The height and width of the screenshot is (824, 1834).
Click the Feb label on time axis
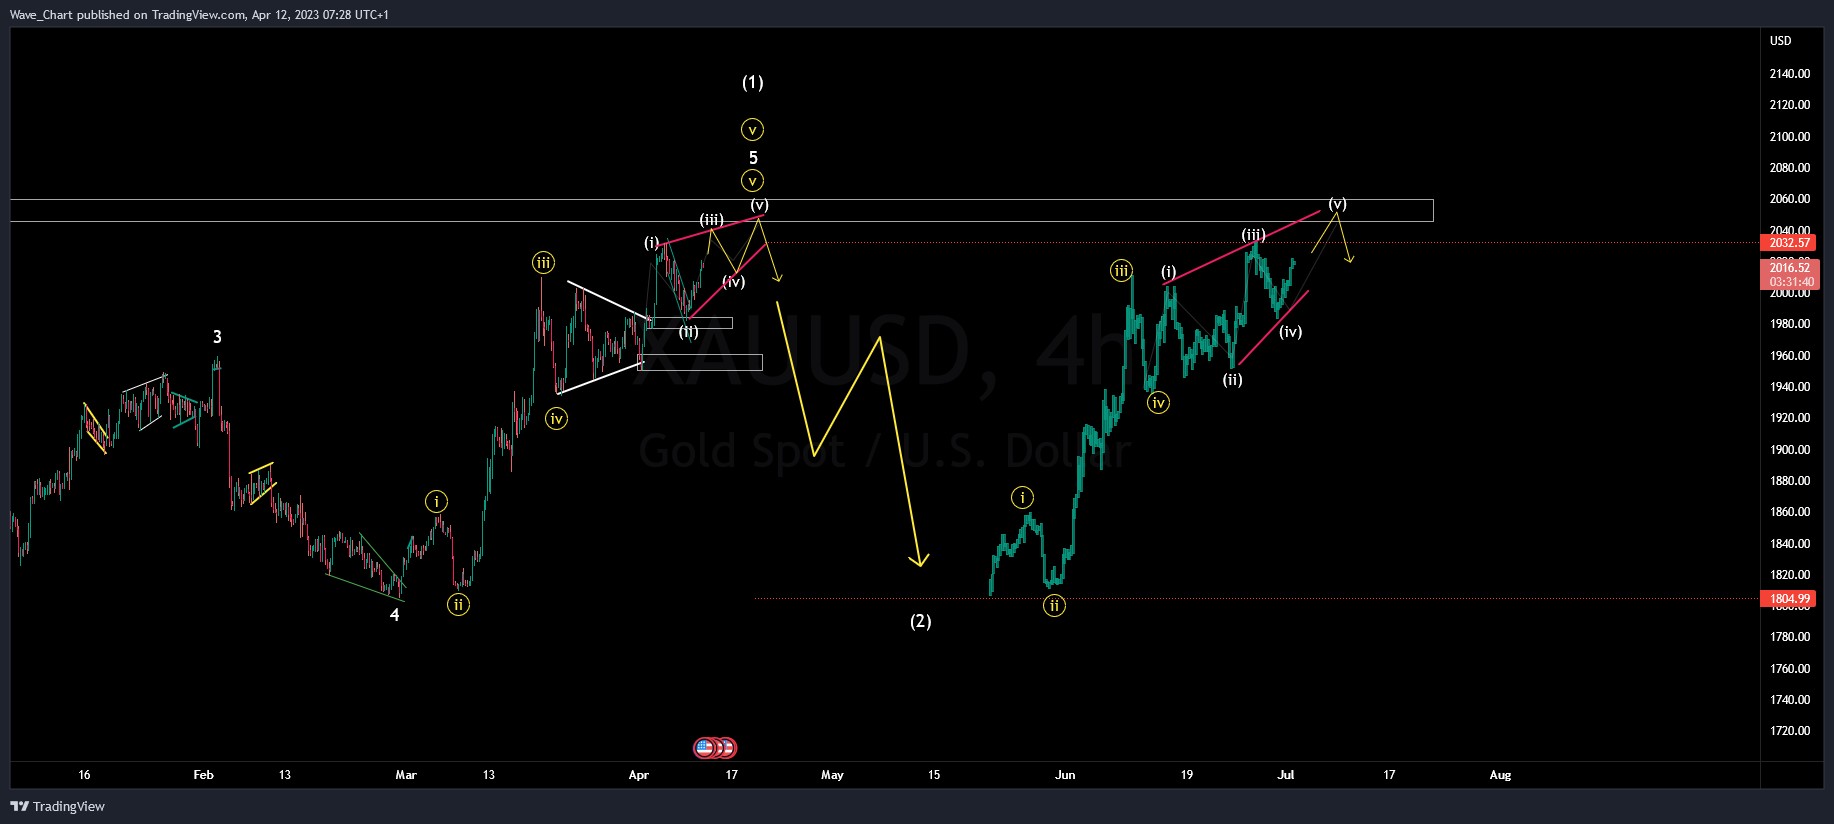point(203,775)
